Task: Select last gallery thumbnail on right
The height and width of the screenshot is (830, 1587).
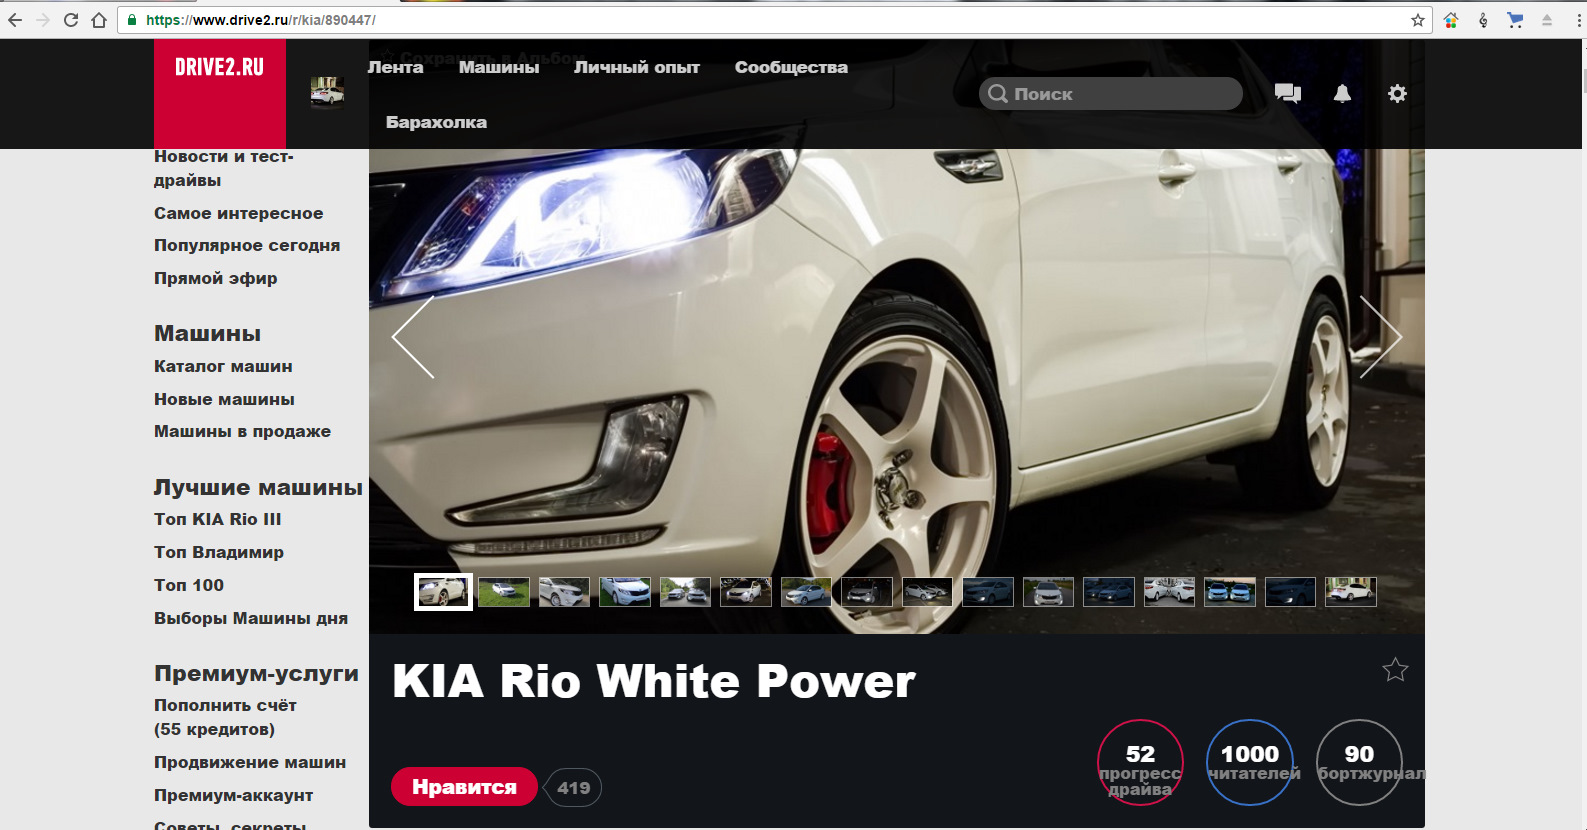Action: pyautogui.click(x=1351, y=592)
